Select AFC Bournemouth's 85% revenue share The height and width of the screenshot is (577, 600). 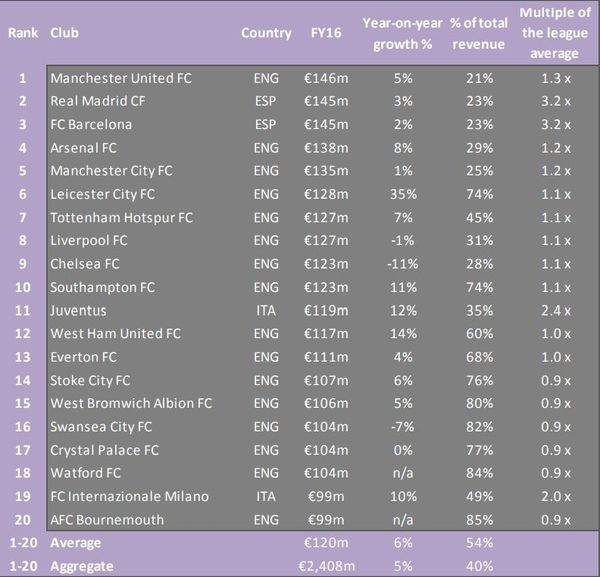[479, 520]
